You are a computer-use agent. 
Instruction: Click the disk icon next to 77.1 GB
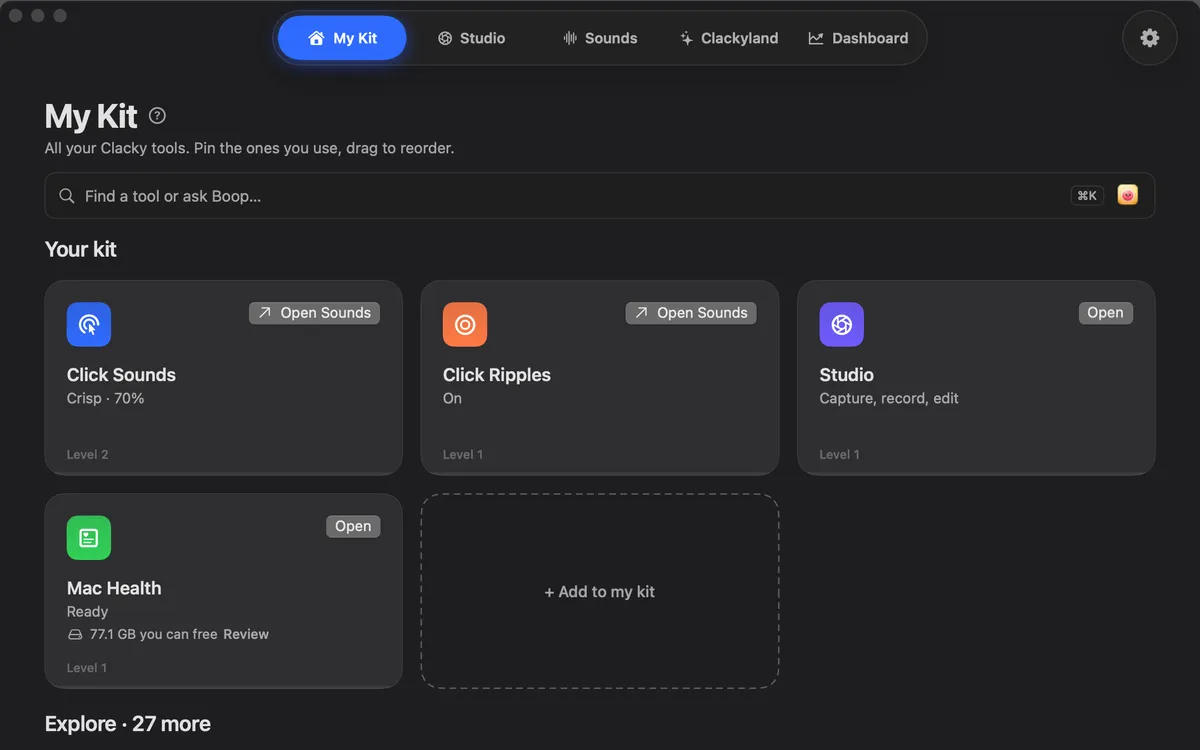(75, 635)
